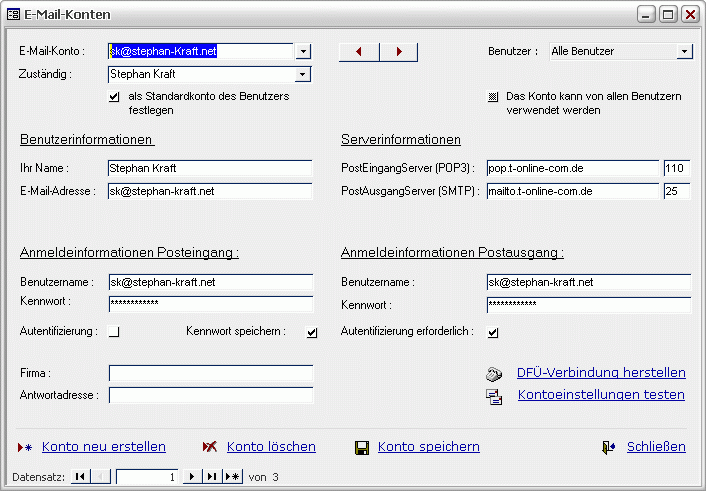Click the 'Kontoeinstellungen testen' link
The height and width of the screenshot is (491, 706).
pyautogui.click(x=600, y=395)
